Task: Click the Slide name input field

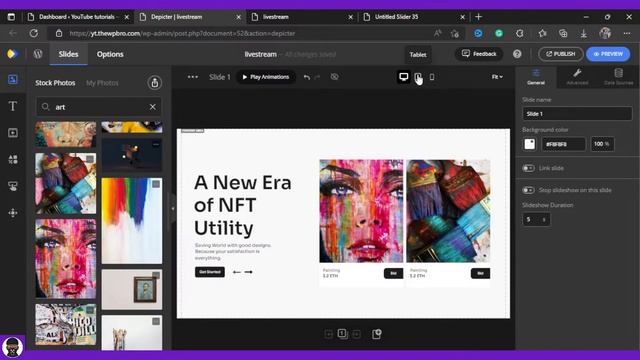Action: click(x=577, y=113)
